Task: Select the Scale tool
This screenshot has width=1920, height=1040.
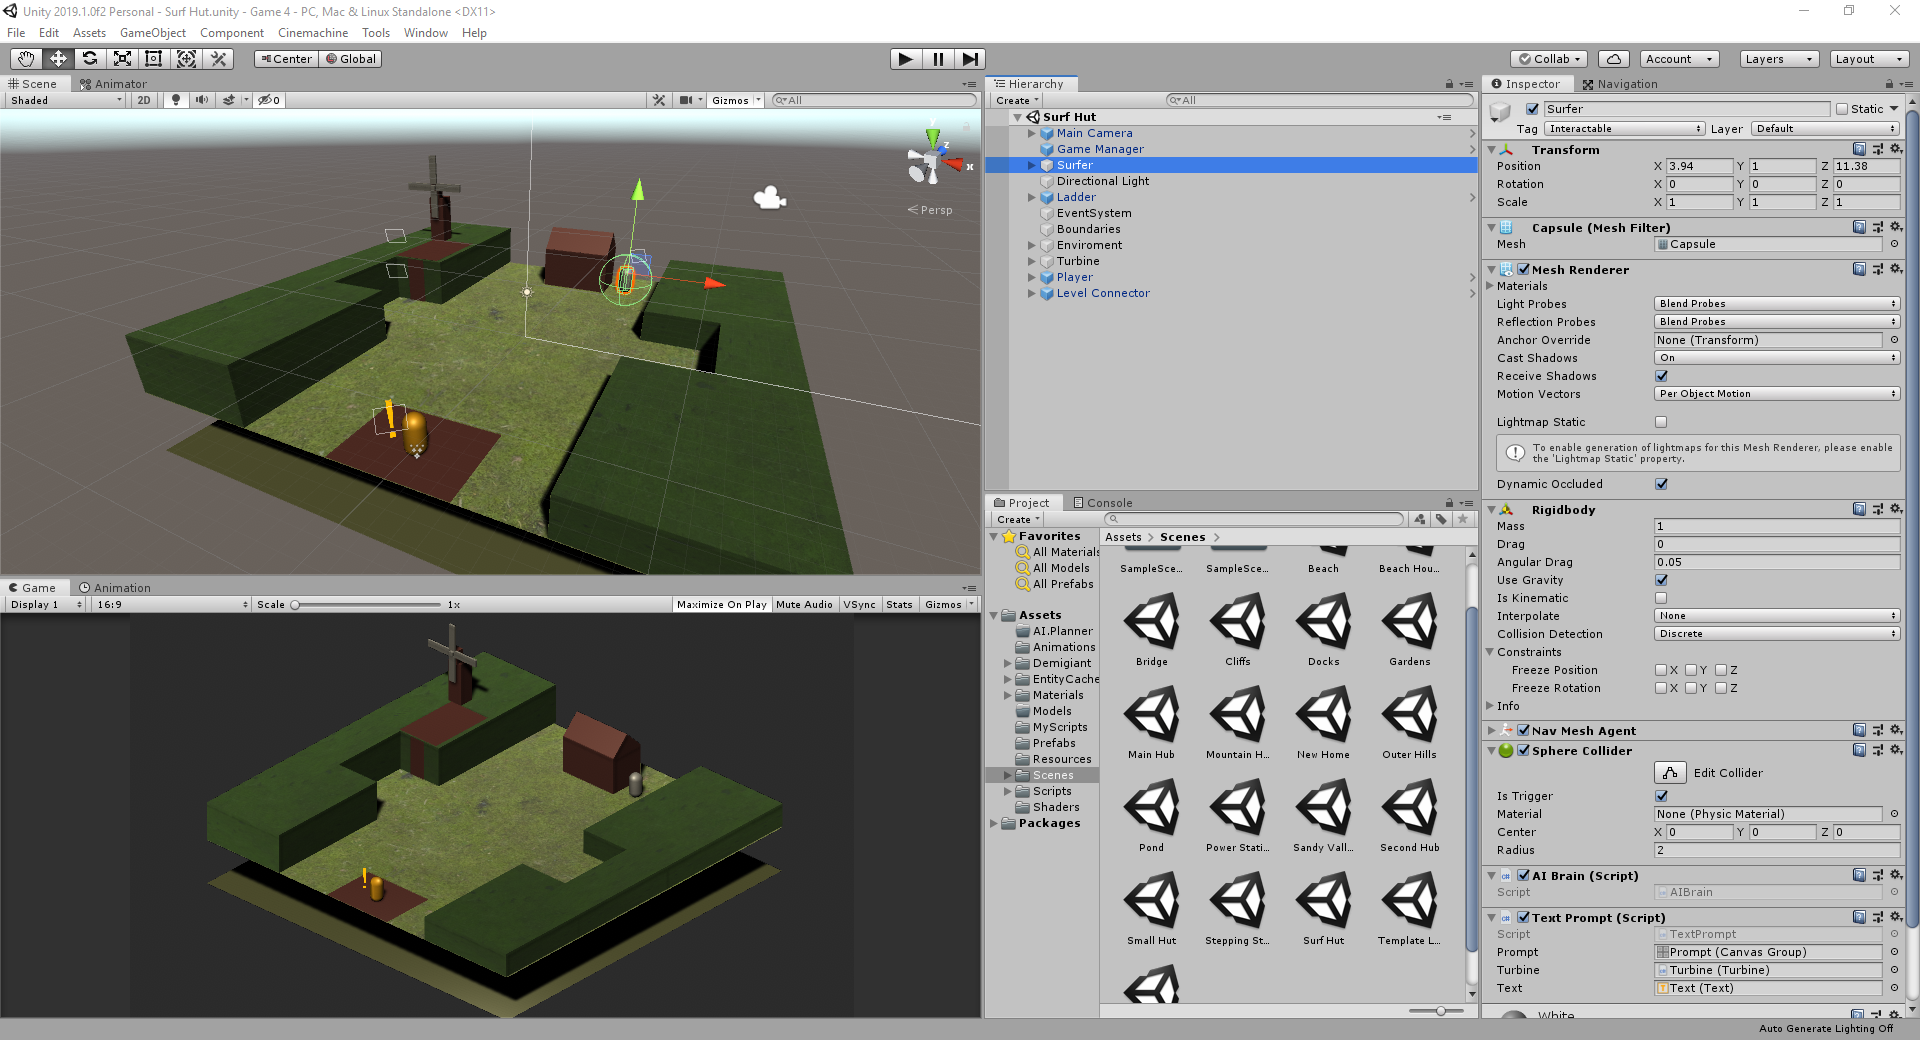Action: [122, 59]
